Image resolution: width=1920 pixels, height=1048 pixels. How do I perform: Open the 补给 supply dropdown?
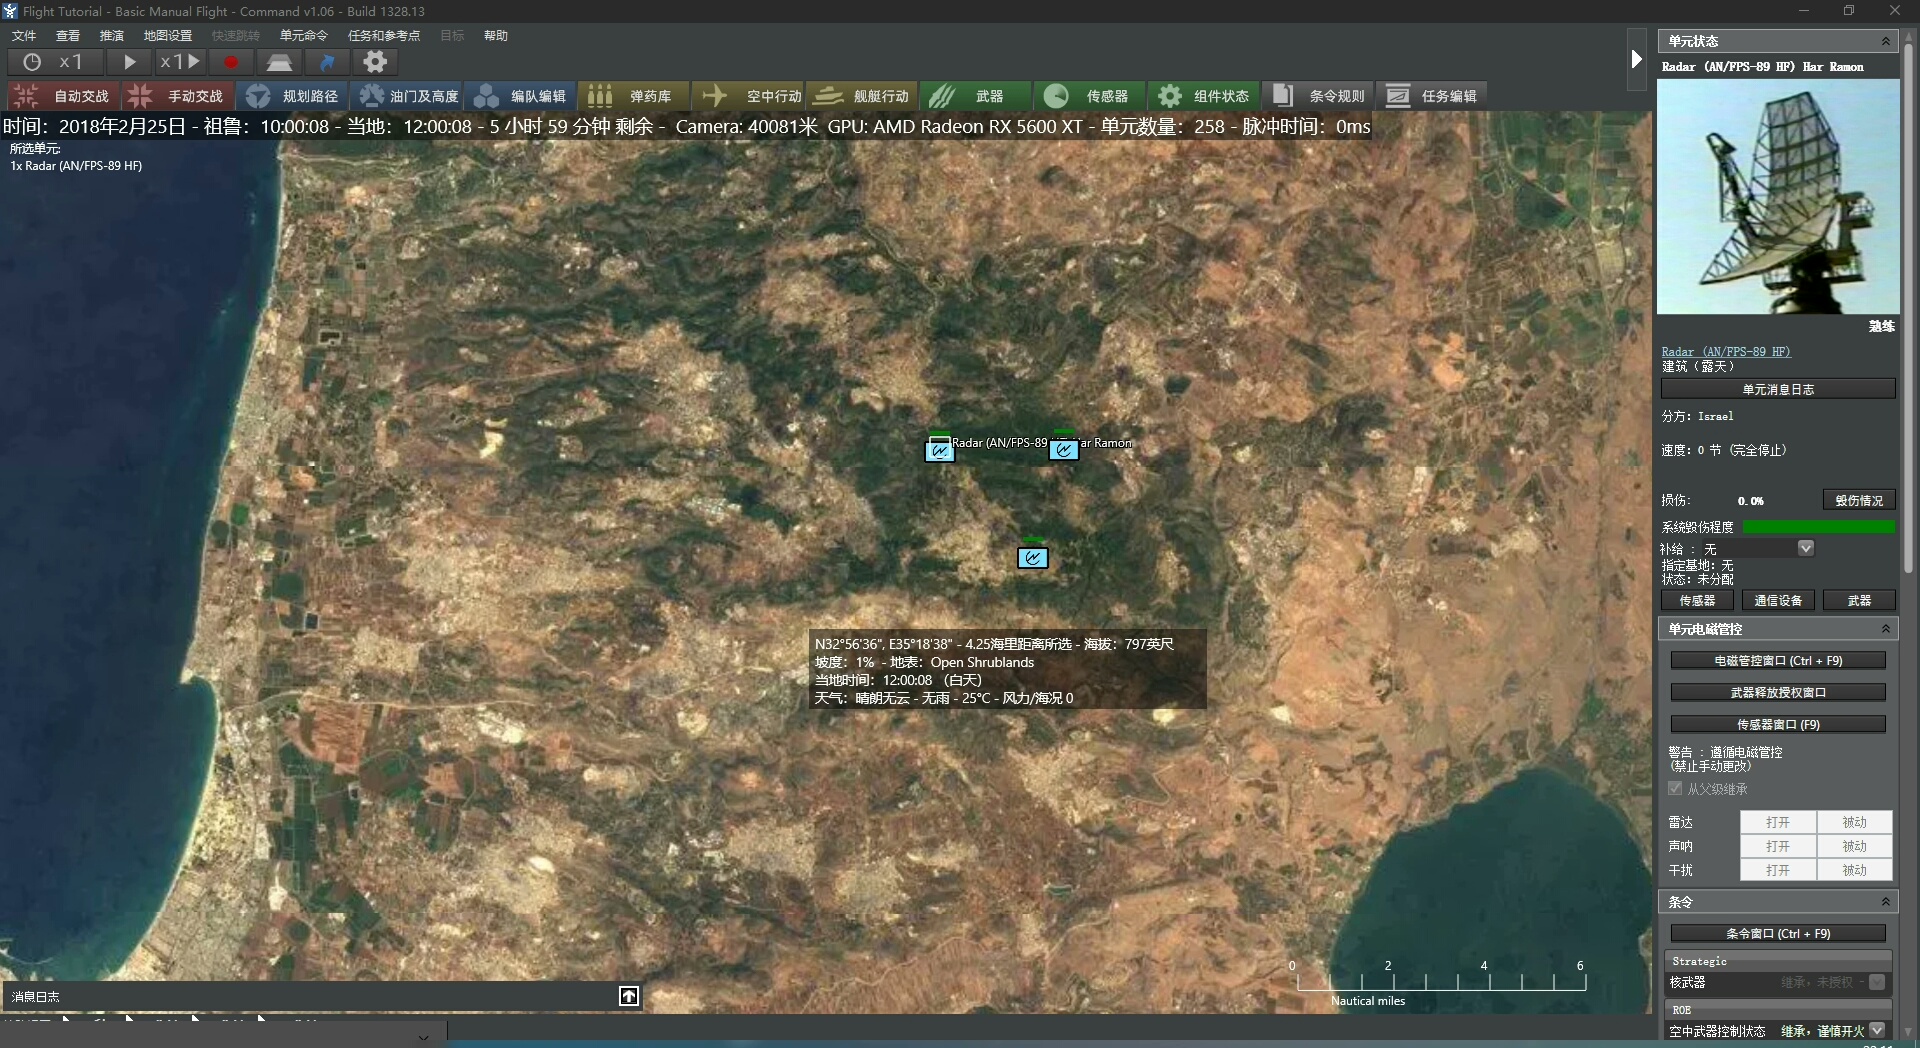tap(1805, 548)
